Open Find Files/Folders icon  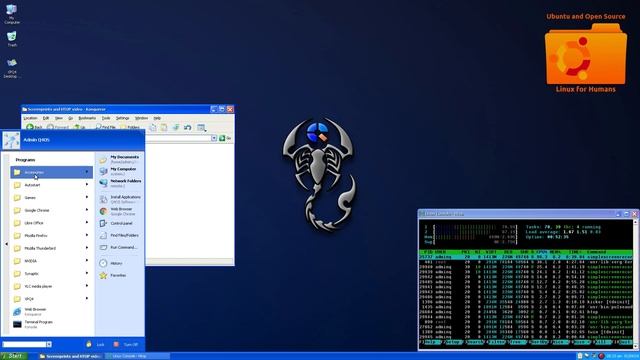tap(103, 235)
